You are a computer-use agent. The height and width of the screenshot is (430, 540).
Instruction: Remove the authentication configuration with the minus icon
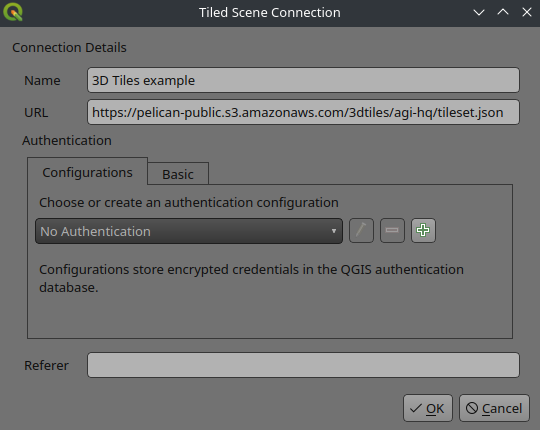[392, 230]
